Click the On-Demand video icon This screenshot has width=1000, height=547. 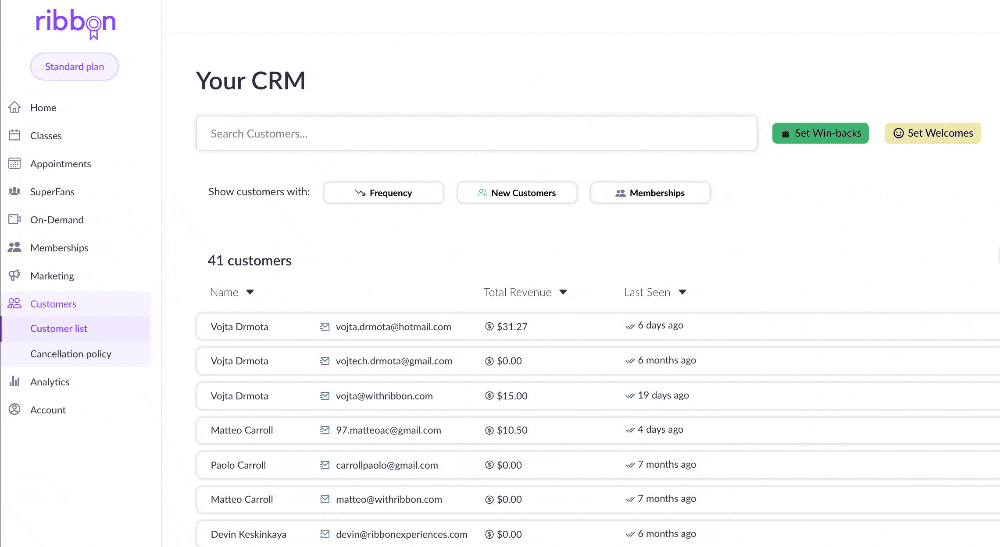15,219
